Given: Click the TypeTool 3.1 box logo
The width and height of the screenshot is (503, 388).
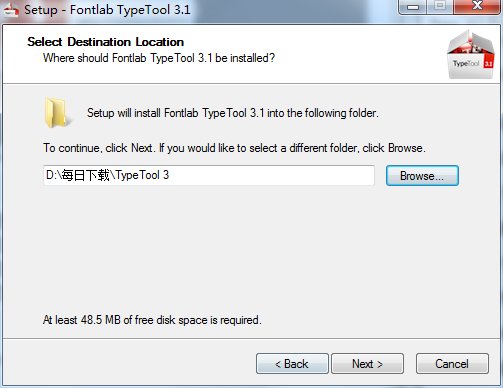Looking at the screenshot, I should tap(471, 54).
